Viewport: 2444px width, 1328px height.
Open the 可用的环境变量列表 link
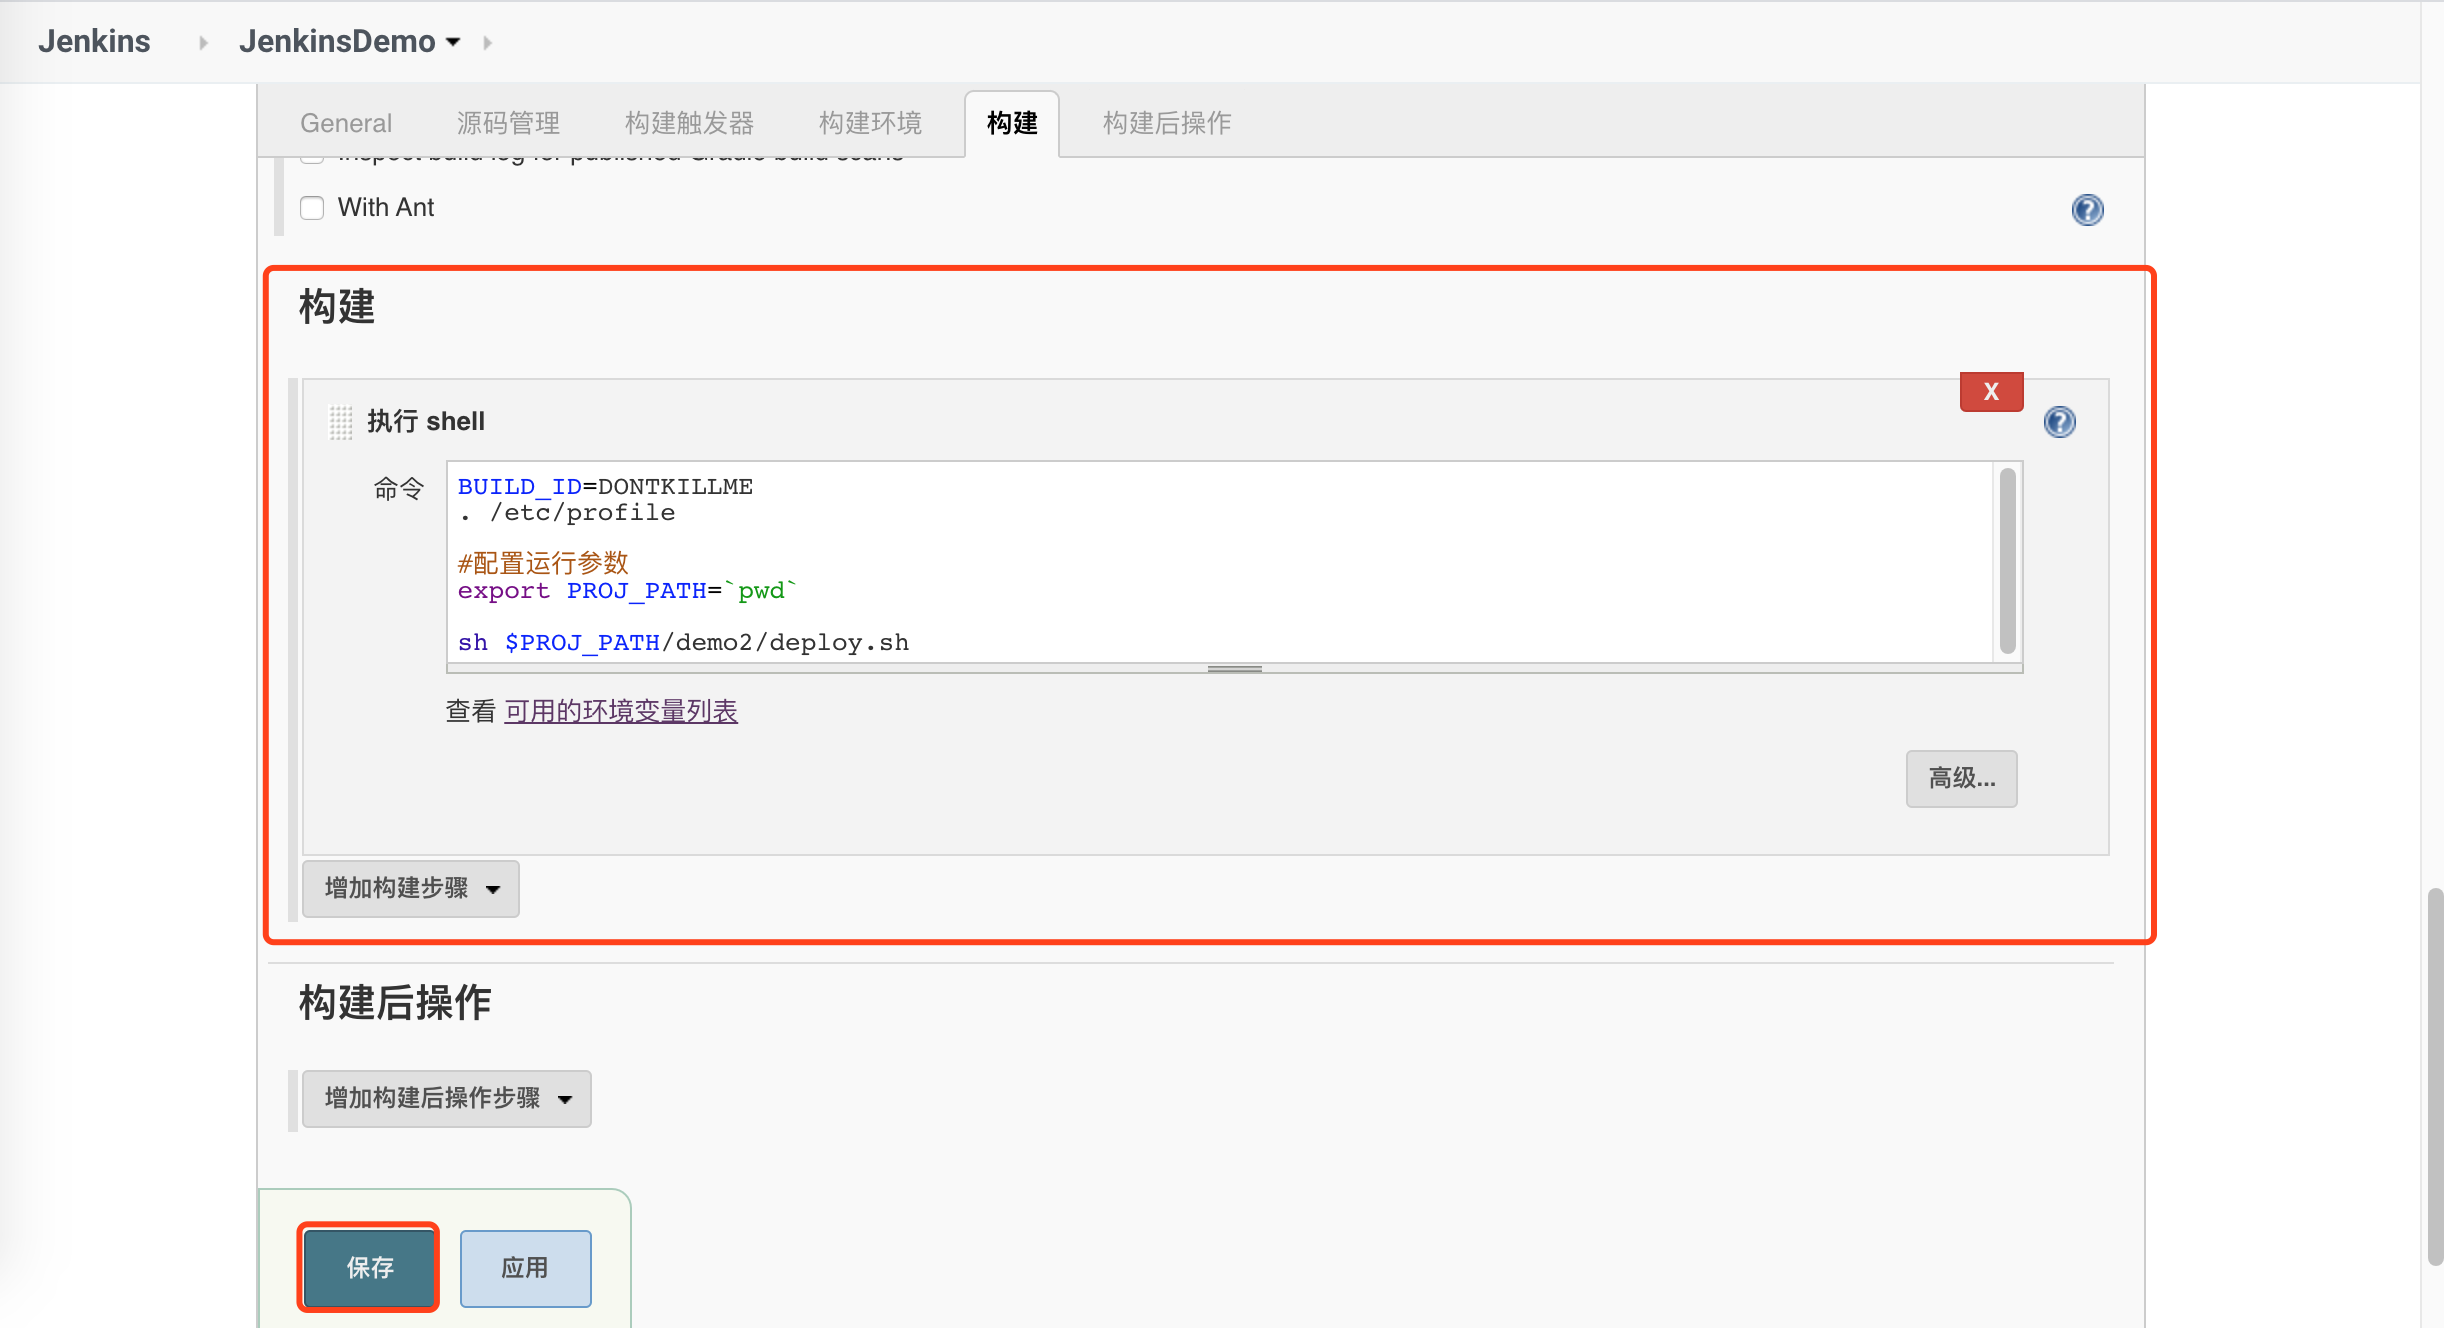pyautogui.click(x=621, y=711)
